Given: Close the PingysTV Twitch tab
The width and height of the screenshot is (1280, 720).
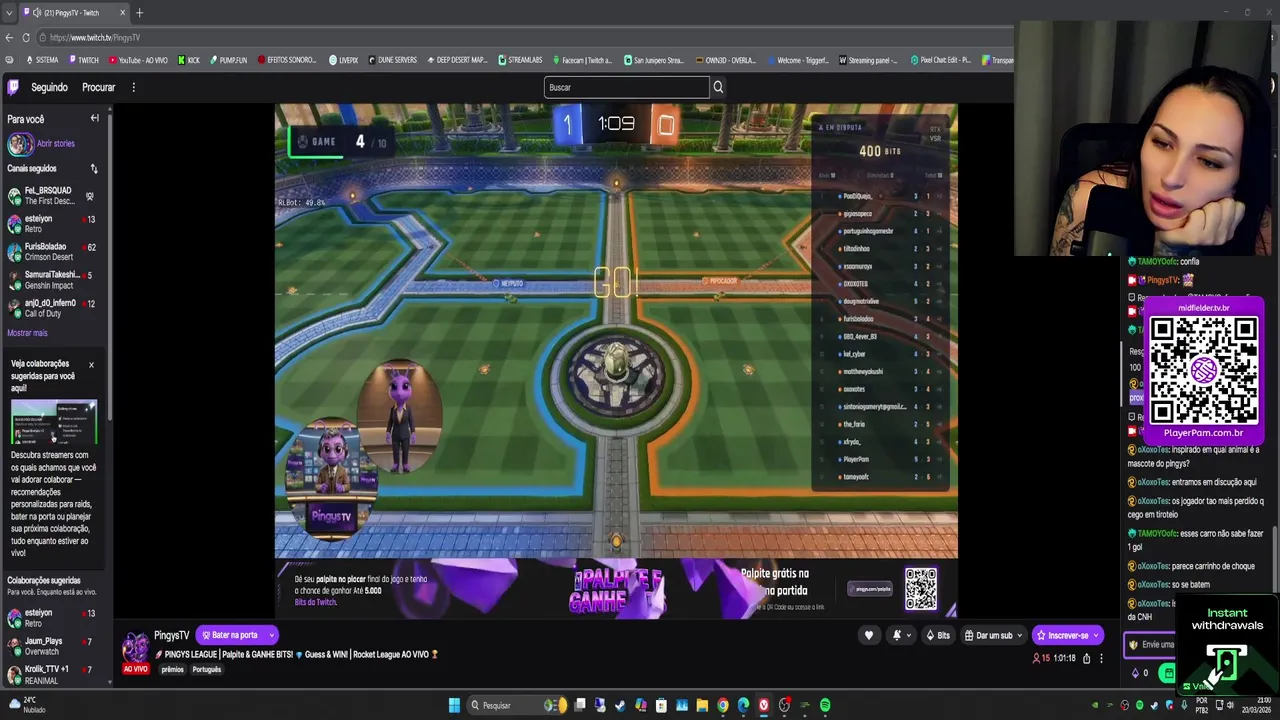Looking at the screenshot, I should pos(123,13).
